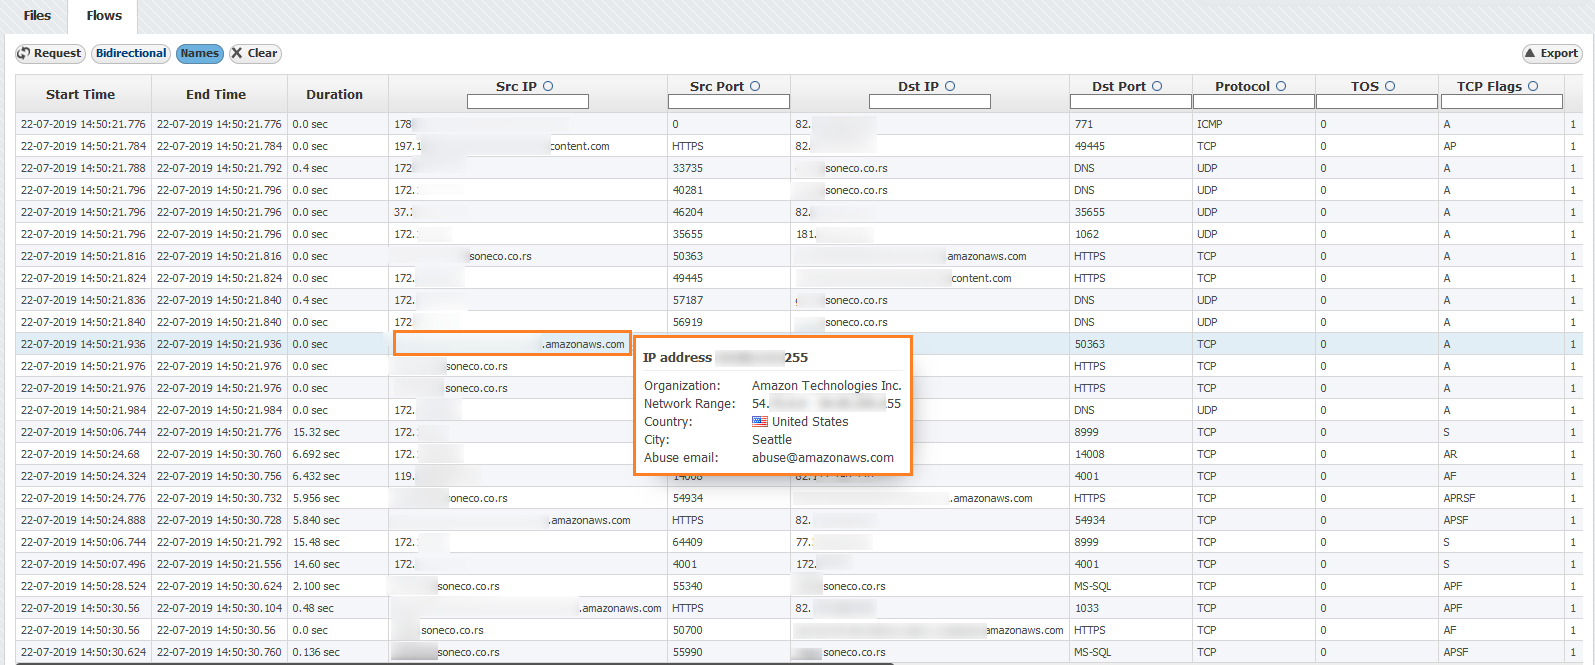This screenshot has height=665, width=1595.
Task: Select the circle next to Src Port header
Action: pyautogui.click(x=755, y=87)
